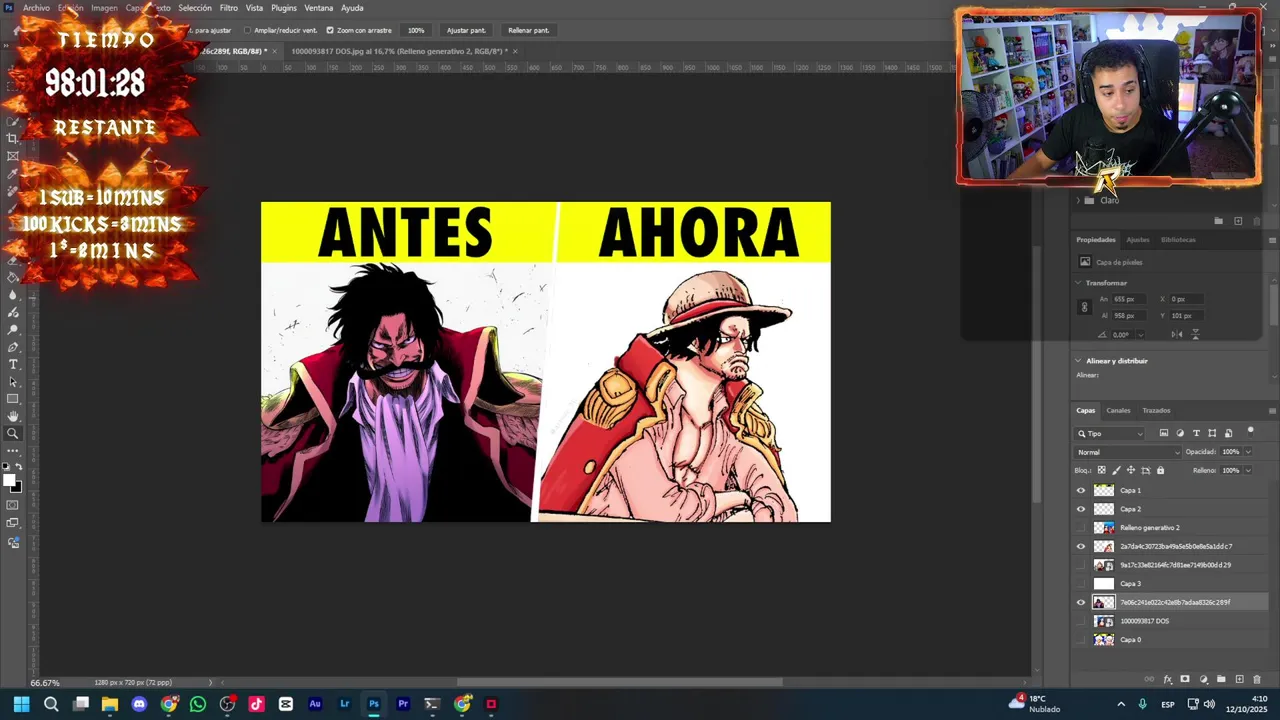This screenshot has height=720, width=1280.
Task: Lock image pixels brush icon
Action: [x=1117, y=470]
